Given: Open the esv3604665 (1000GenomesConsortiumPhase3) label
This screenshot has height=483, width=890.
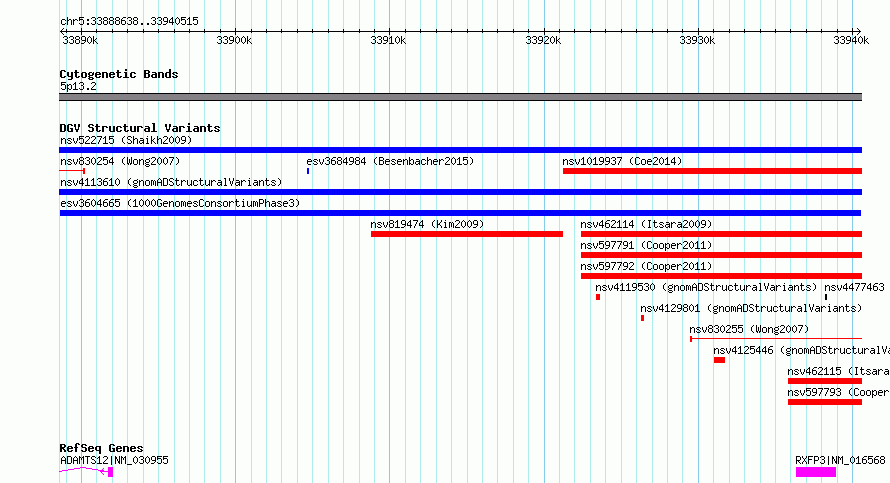Looking at the screenshot, I should pos(180,203).
